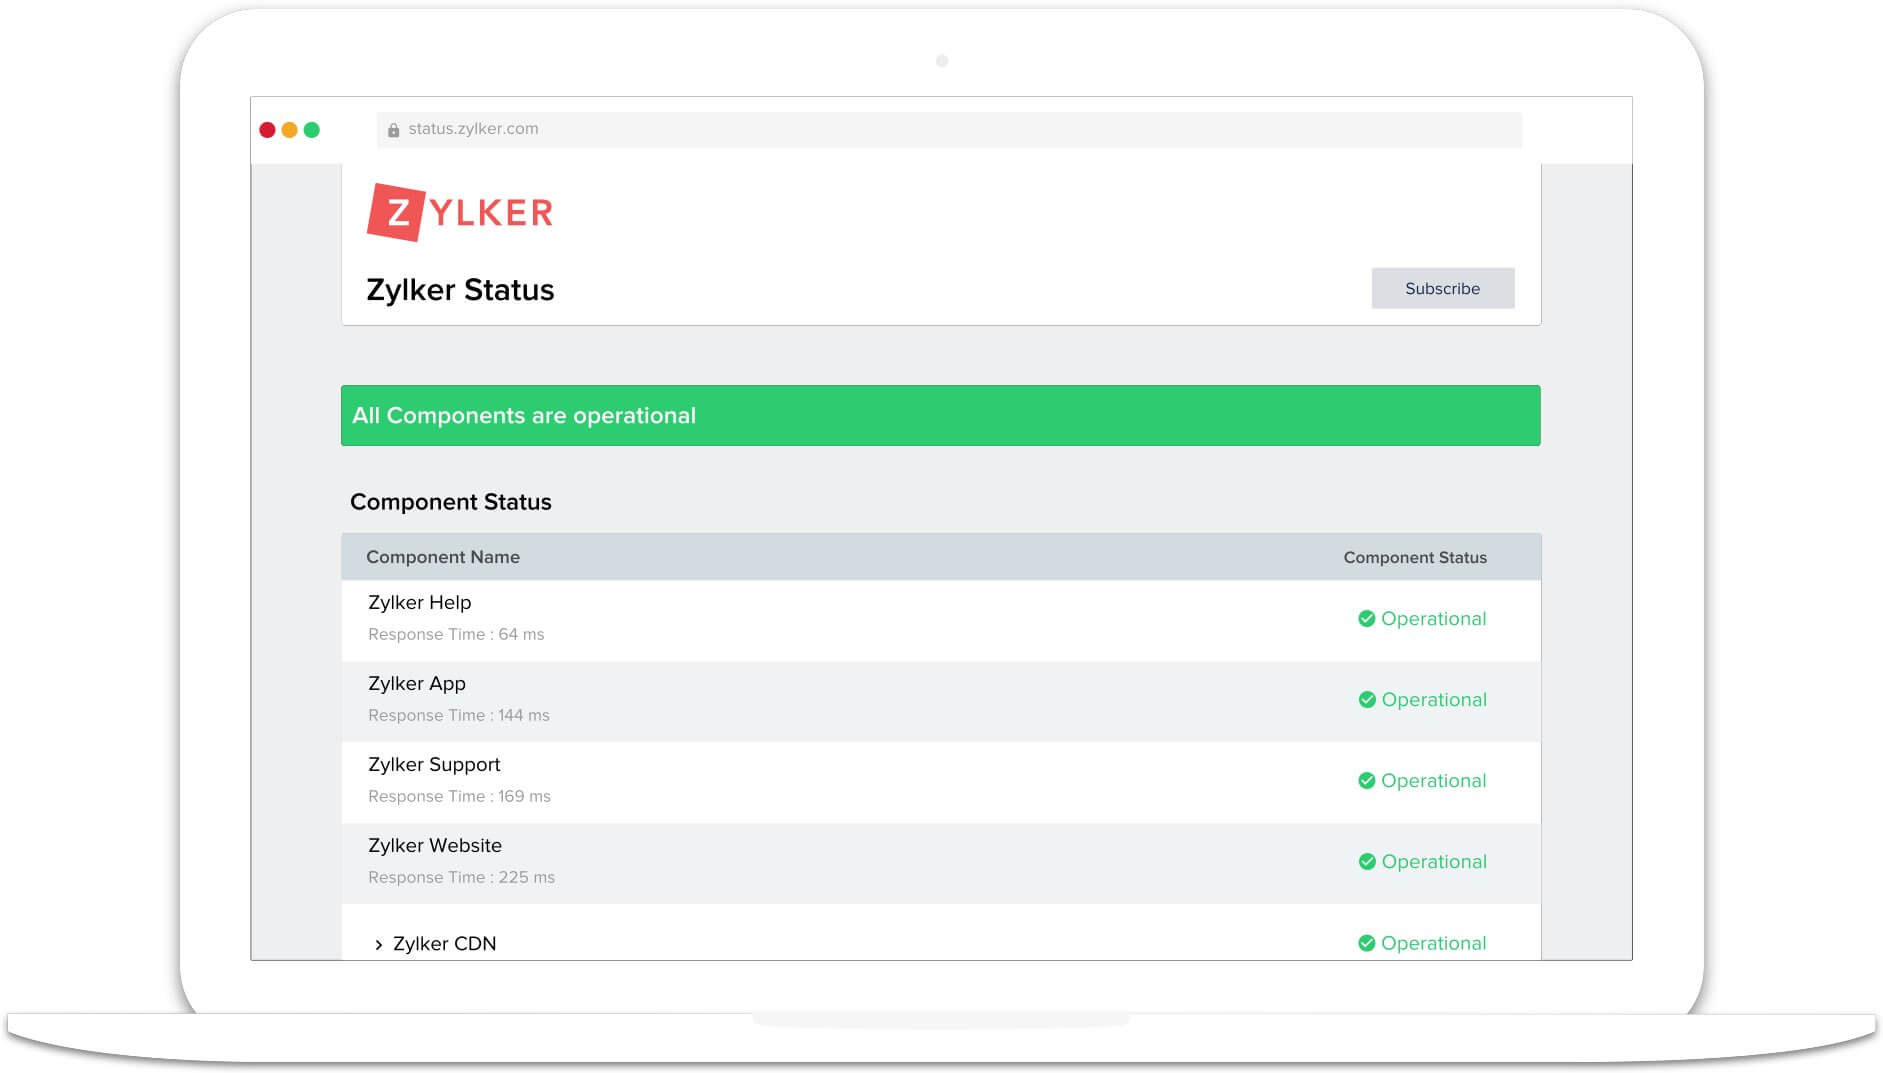Click the green check icon for Zylker CDN
This screenshot has height=1073, width=1883.
(1366, 943)
